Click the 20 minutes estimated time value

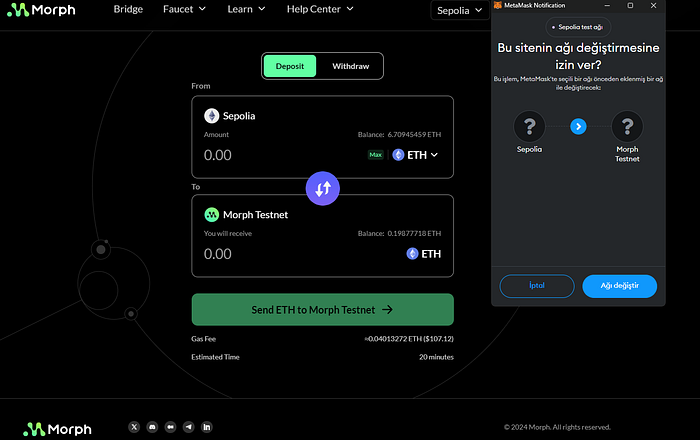(x=436, y=357)
